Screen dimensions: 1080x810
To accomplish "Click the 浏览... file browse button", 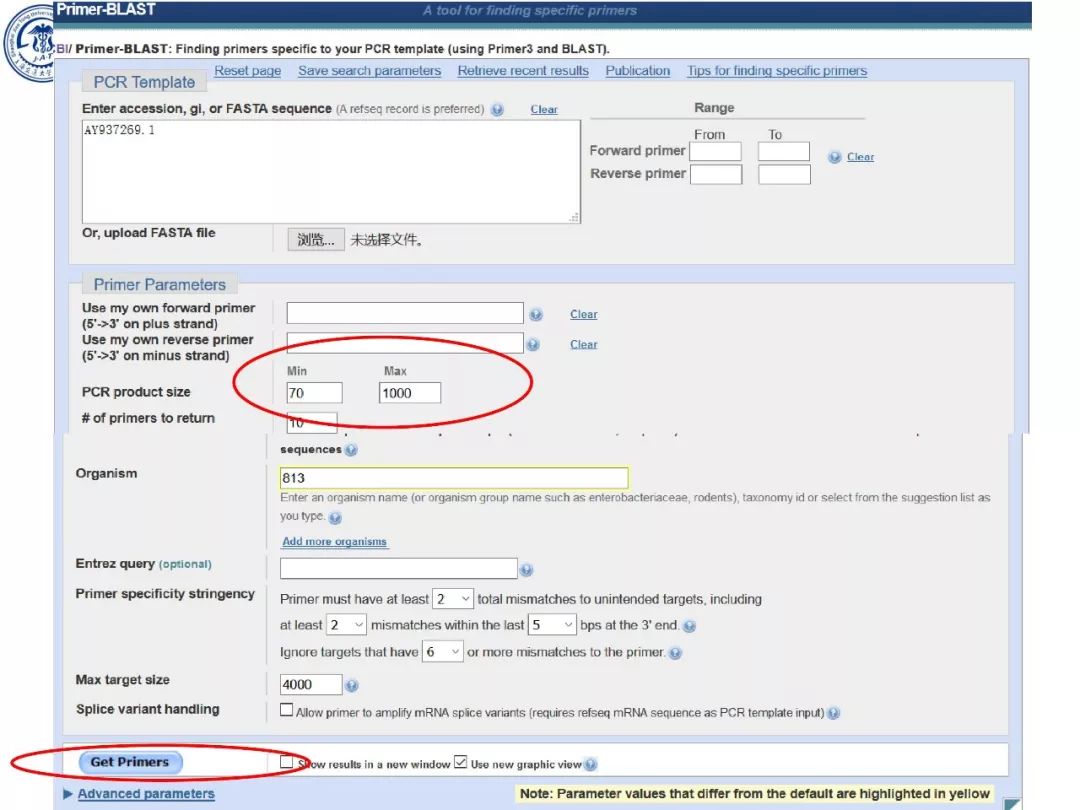I will [315, 240].
